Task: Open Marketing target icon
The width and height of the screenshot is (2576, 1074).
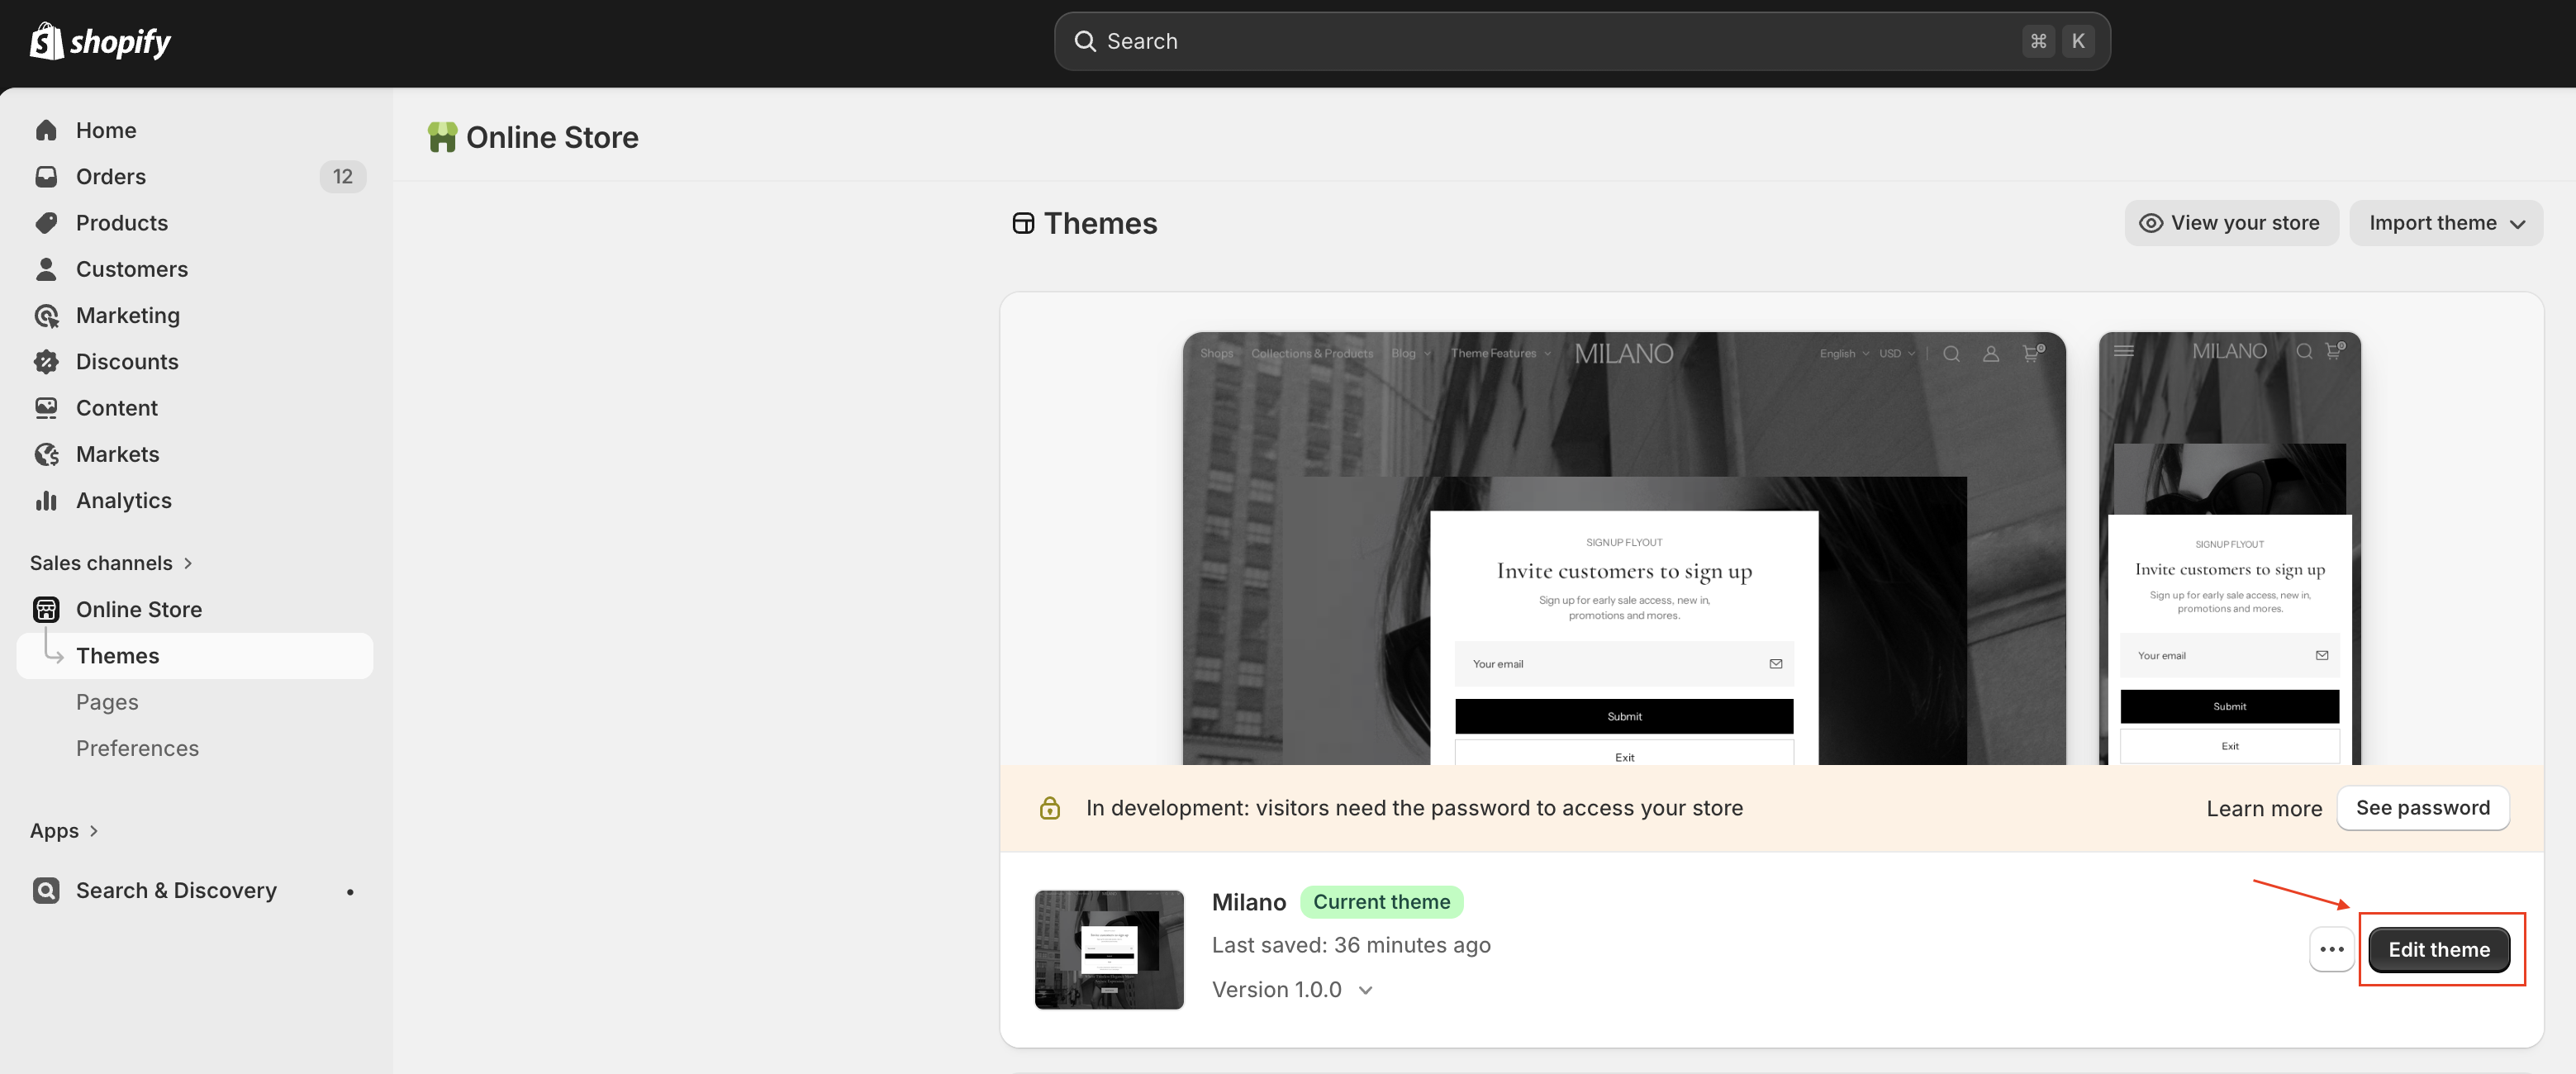Action: point(46,316)
